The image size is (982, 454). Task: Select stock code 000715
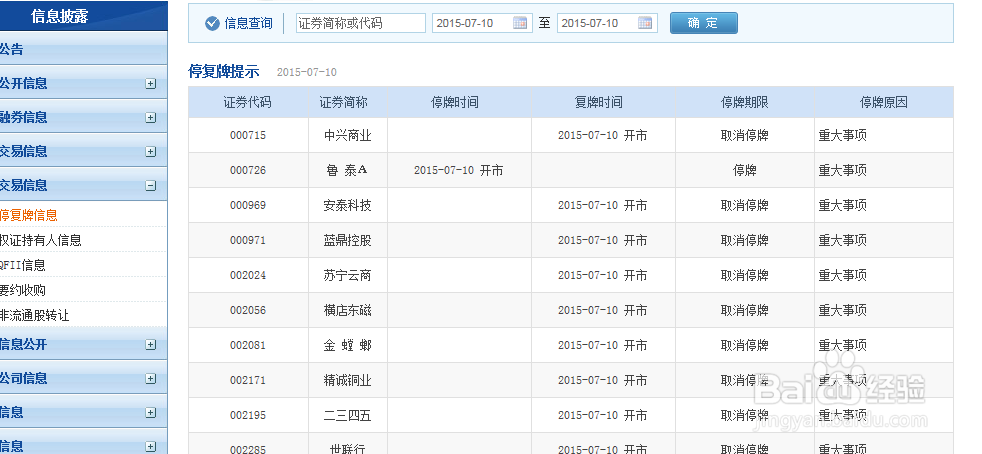[x=248, y=135]
